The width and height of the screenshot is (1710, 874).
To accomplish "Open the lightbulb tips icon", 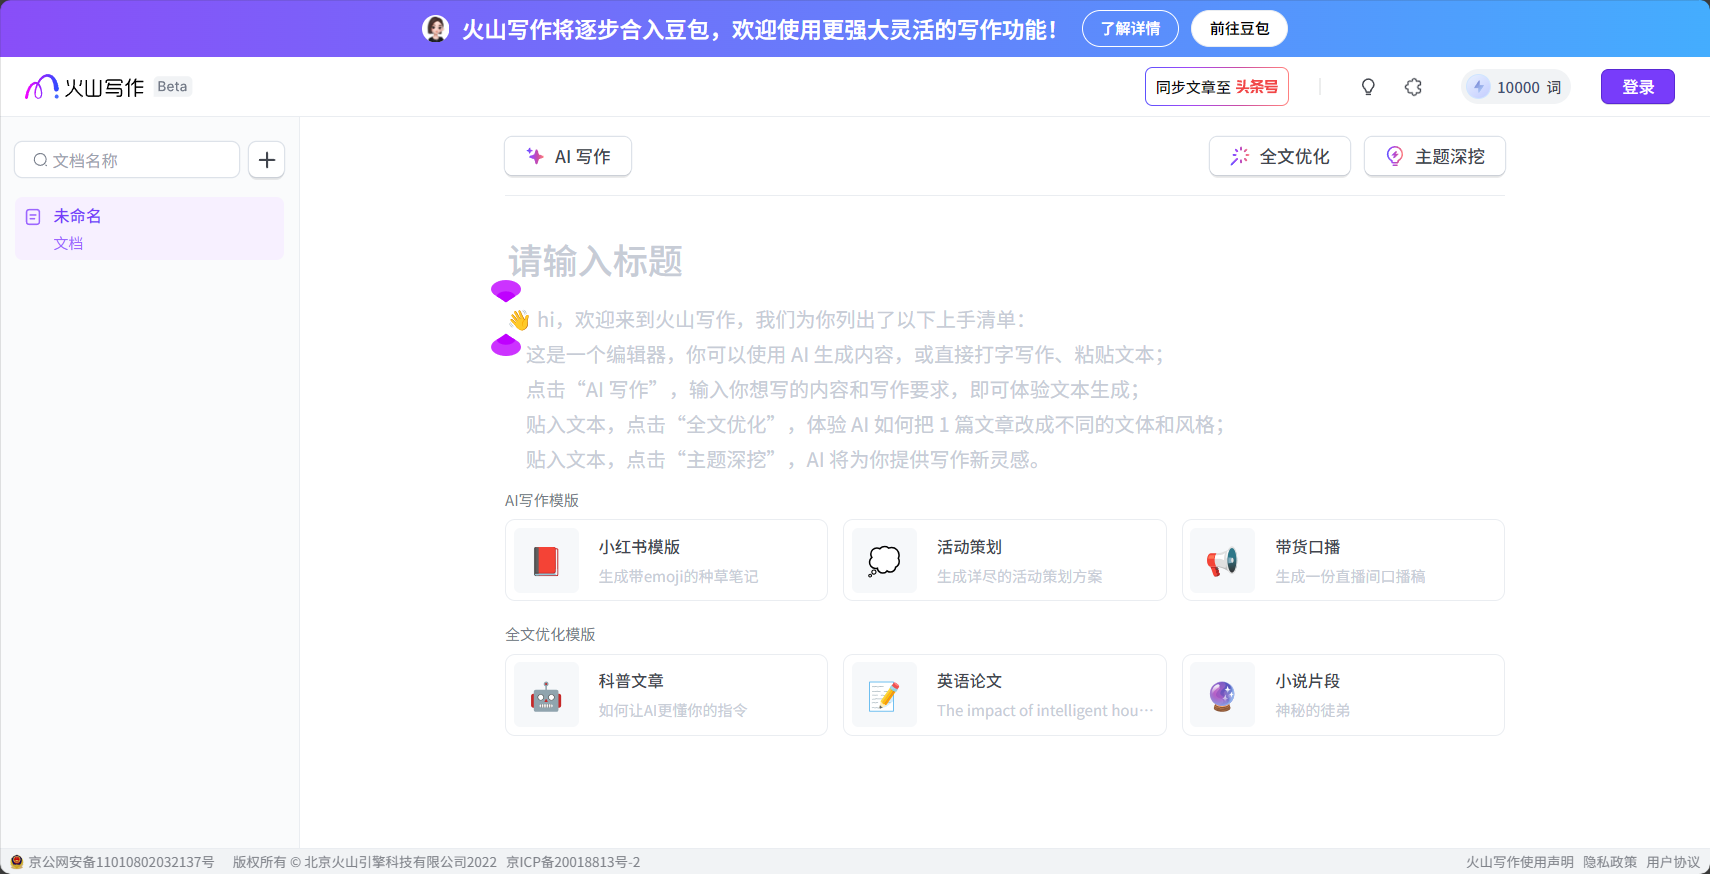I will [x=1368, y=87].
